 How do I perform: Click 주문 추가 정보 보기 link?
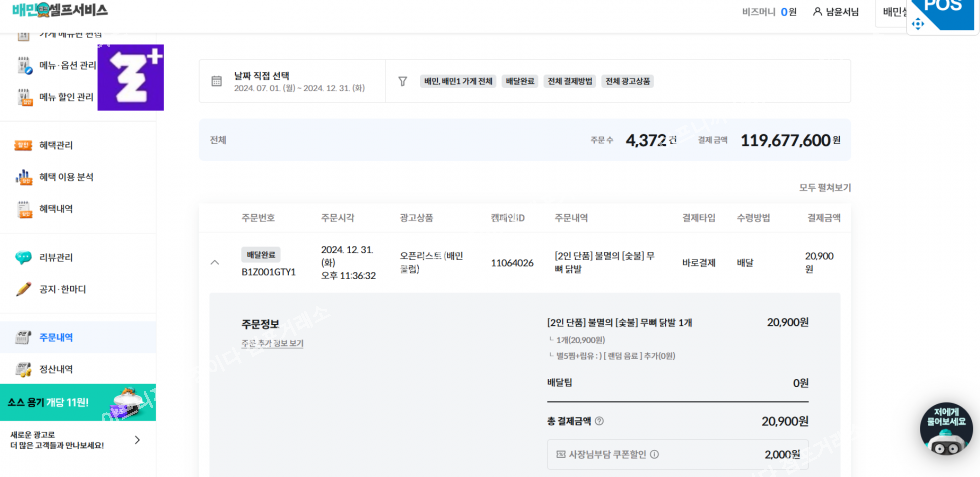coord(272,343)
